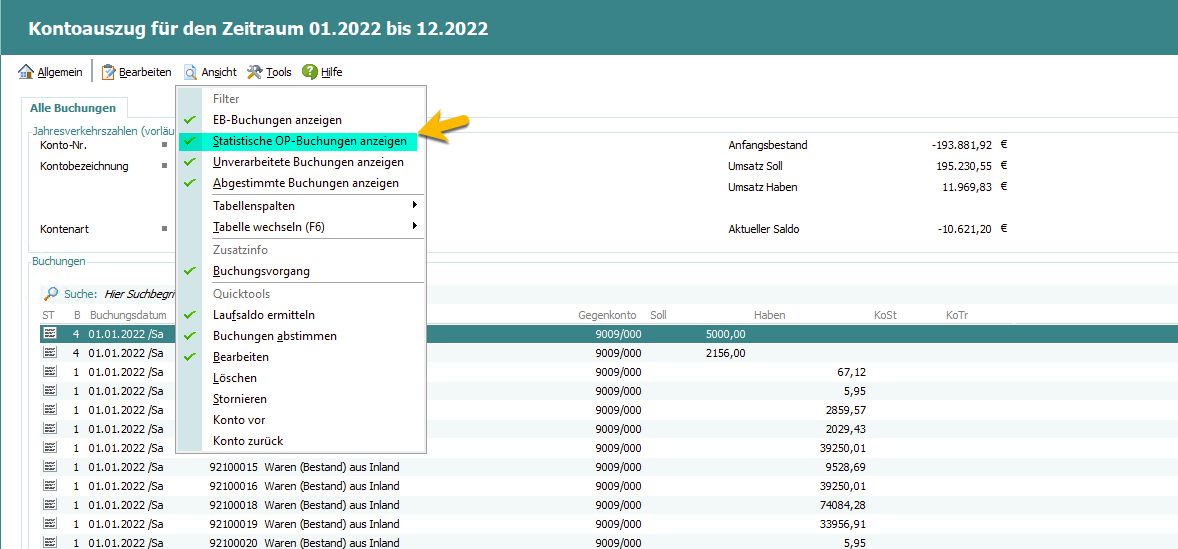
Task: Choose Konto vor in Quicktools
Action: pos(239,420)
